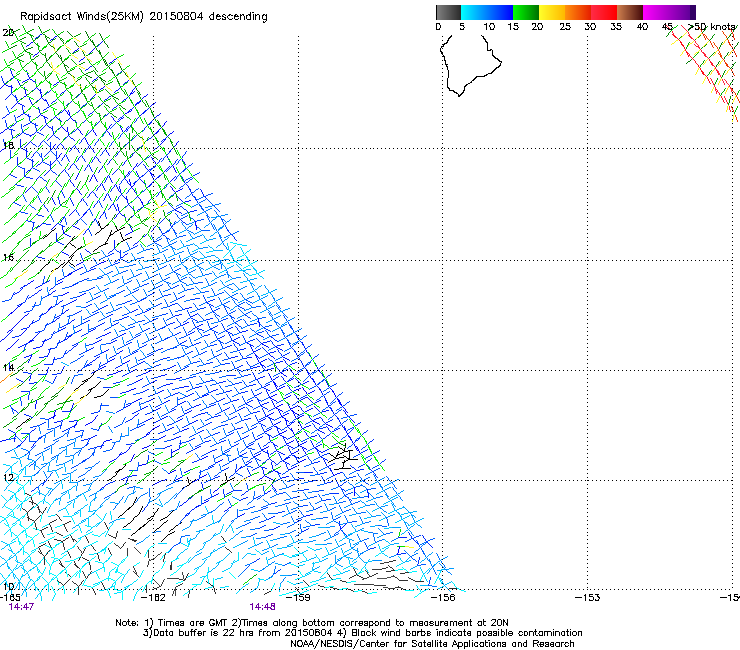Click the purple time stamp "14:48"
Screen dimensions: 740x650
(262, 607)
